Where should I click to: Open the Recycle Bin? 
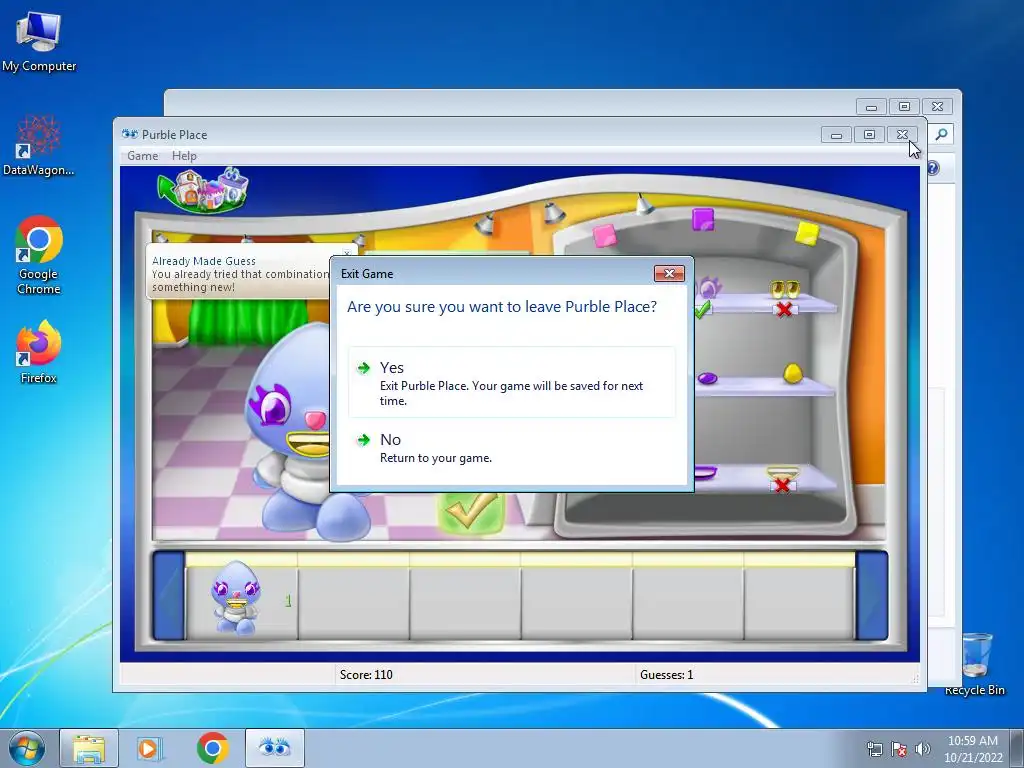(x=975, y=663)
